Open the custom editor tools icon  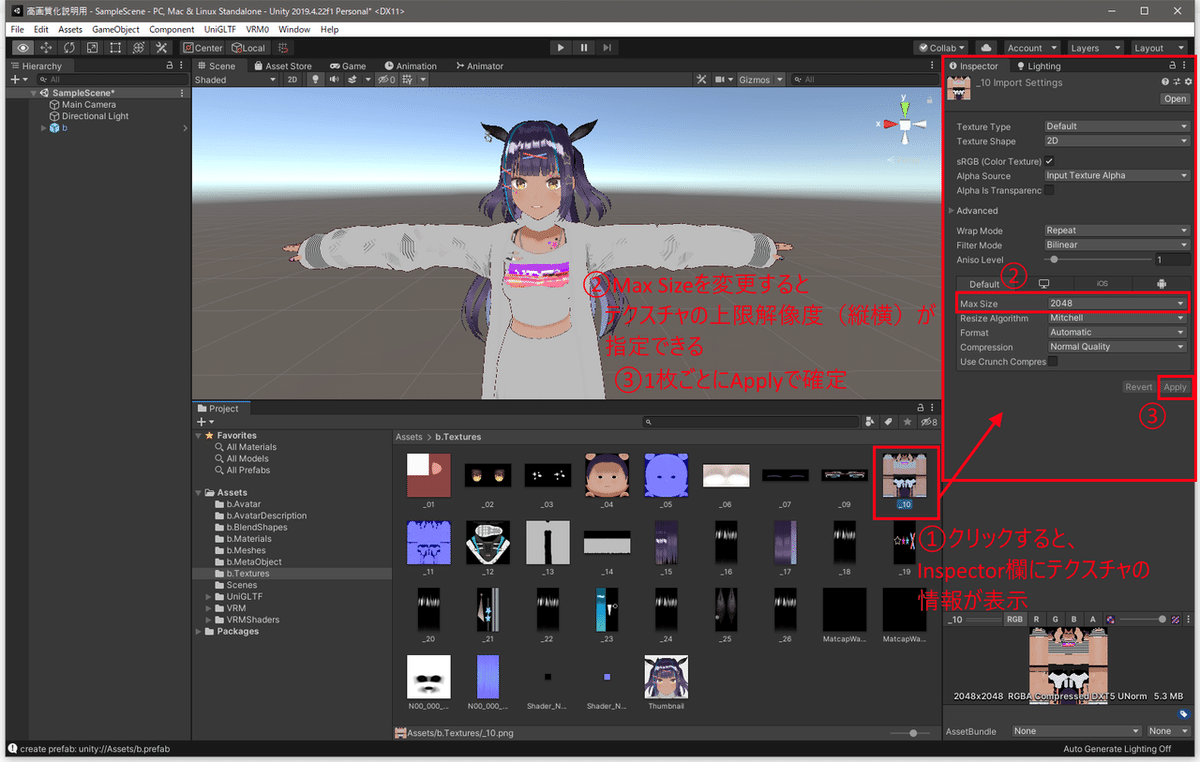[161, 47]
